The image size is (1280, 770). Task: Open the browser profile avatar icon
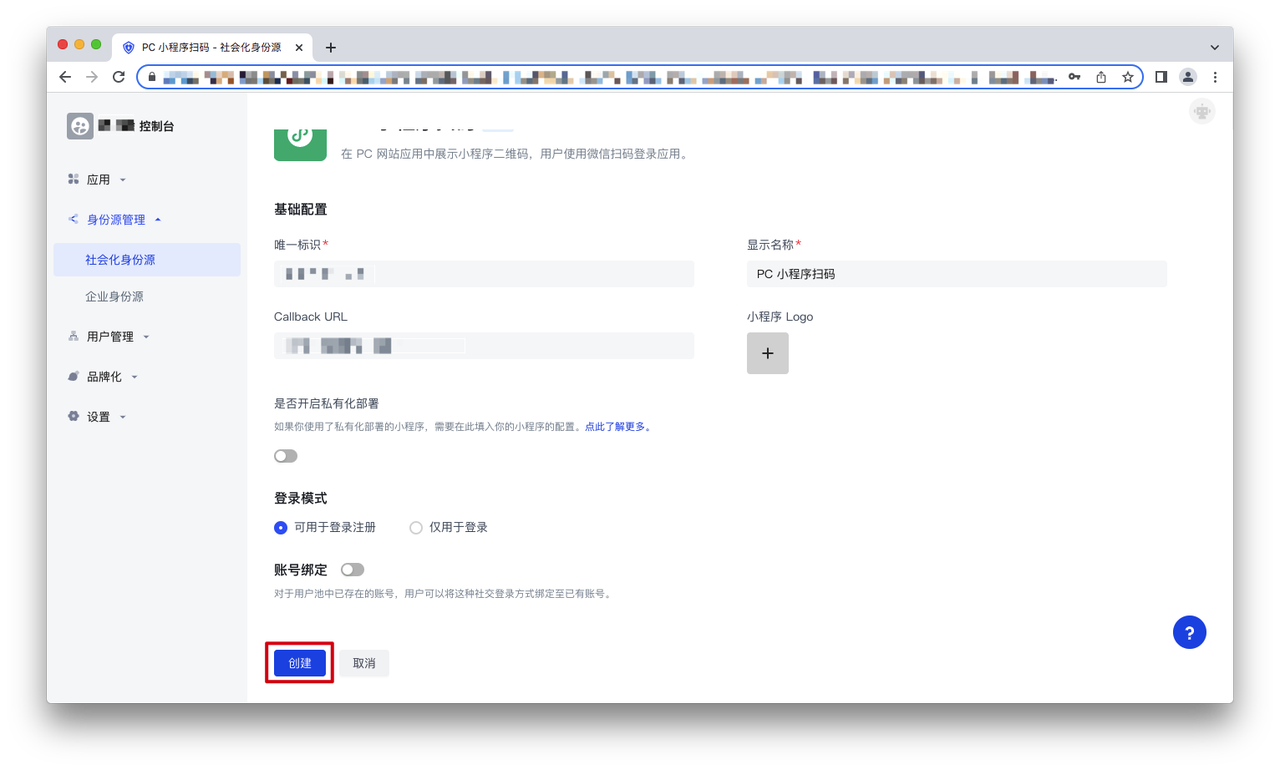pos(1188,77)
